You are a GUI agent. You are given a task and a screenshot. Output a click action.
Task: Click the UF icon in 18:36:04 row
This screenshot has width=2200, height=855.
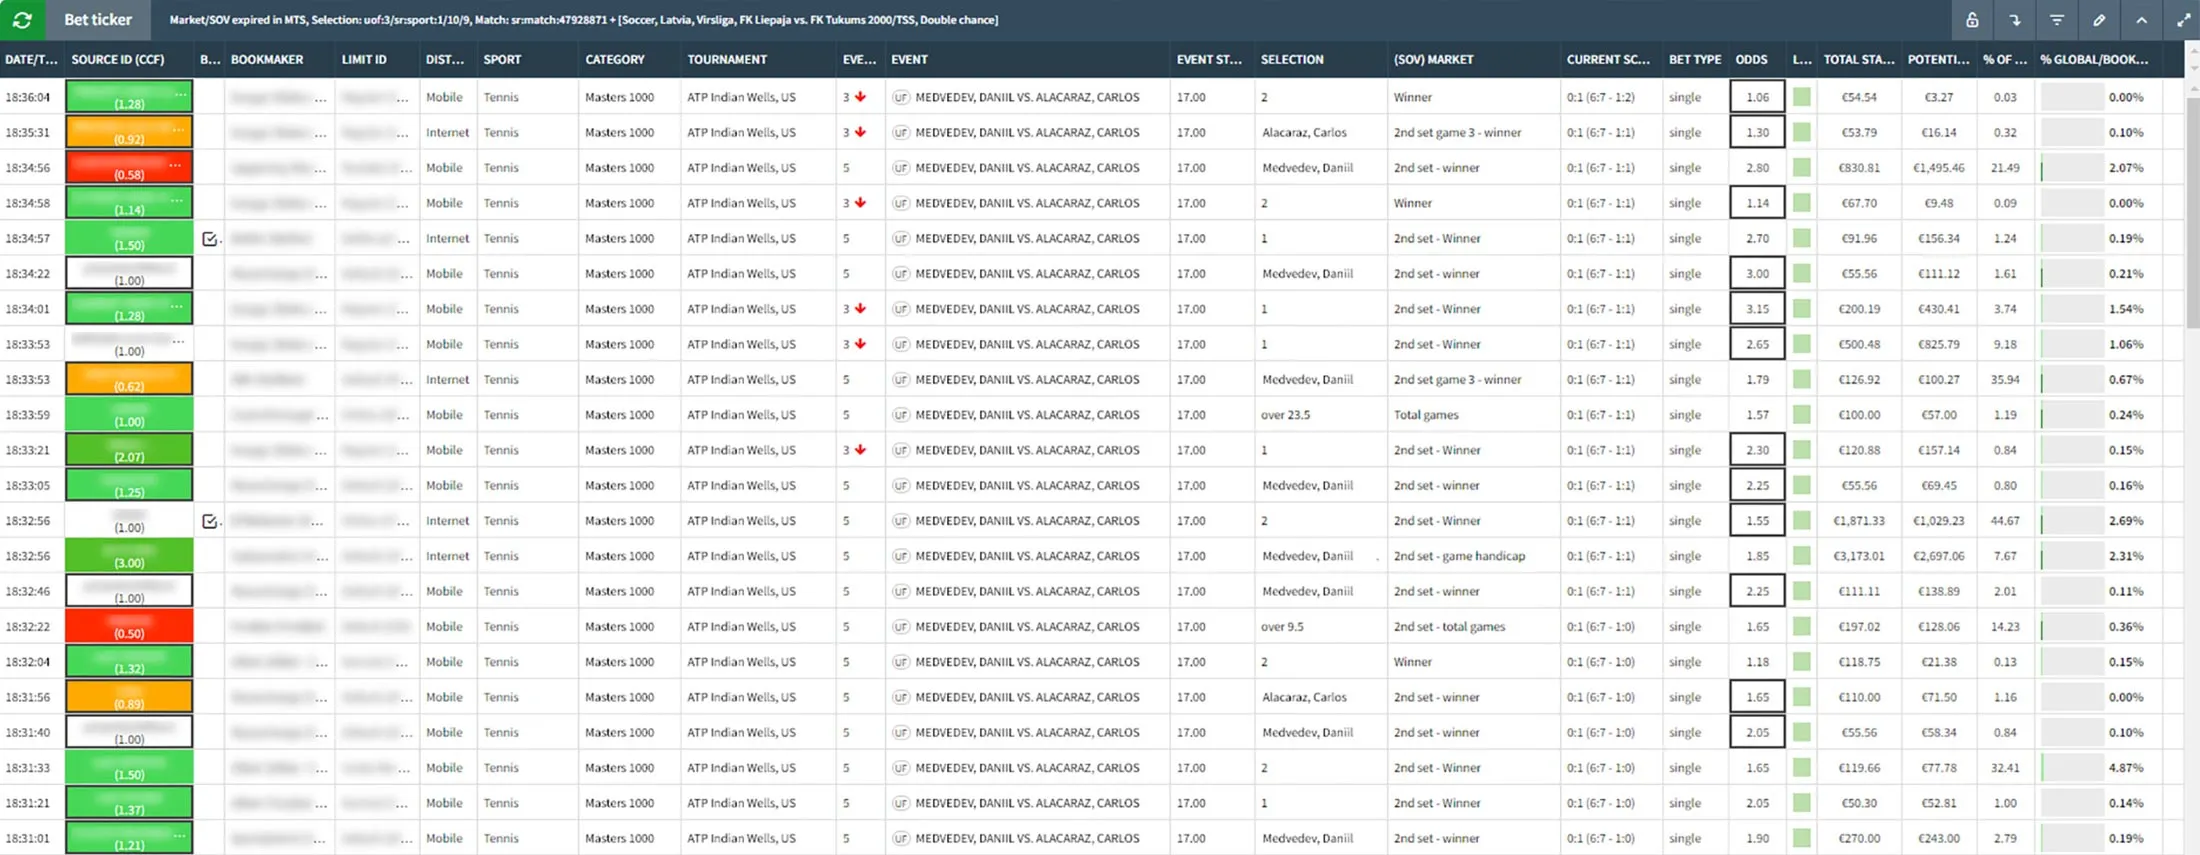pos(901,97)
